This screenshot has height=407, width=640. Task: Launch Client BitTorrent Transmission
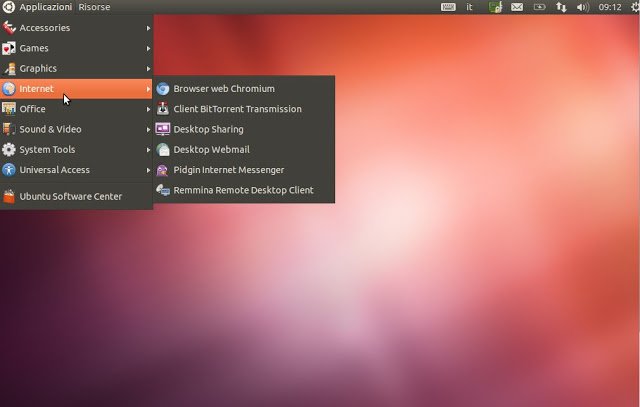(244, 109)
